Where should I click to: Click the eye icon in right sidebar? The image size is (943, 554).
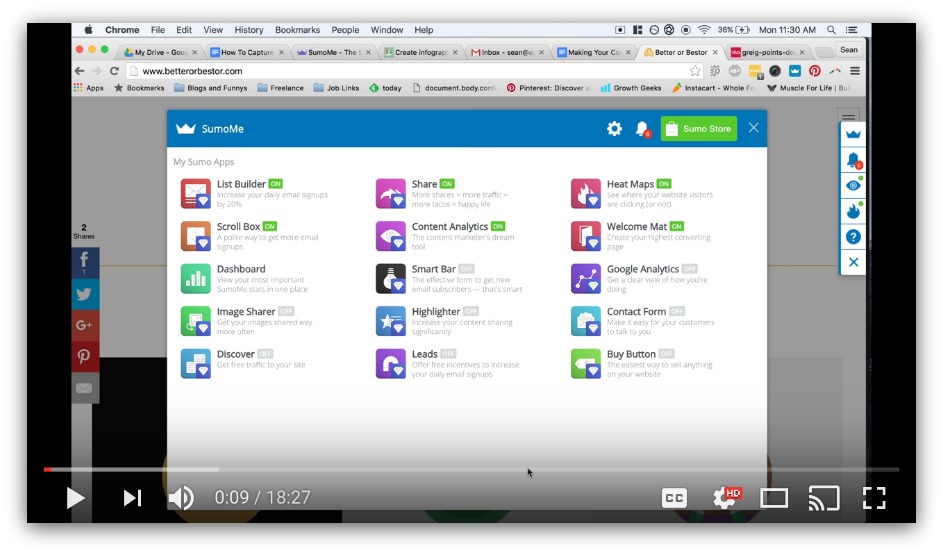point(853,185)
